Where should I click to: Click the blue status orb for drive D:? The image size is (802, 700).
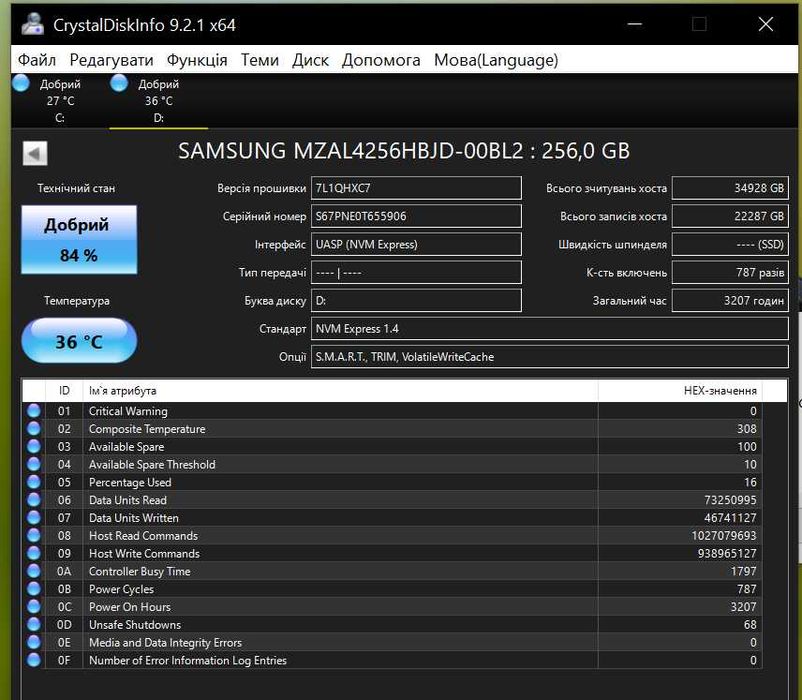tap(119, 83)
